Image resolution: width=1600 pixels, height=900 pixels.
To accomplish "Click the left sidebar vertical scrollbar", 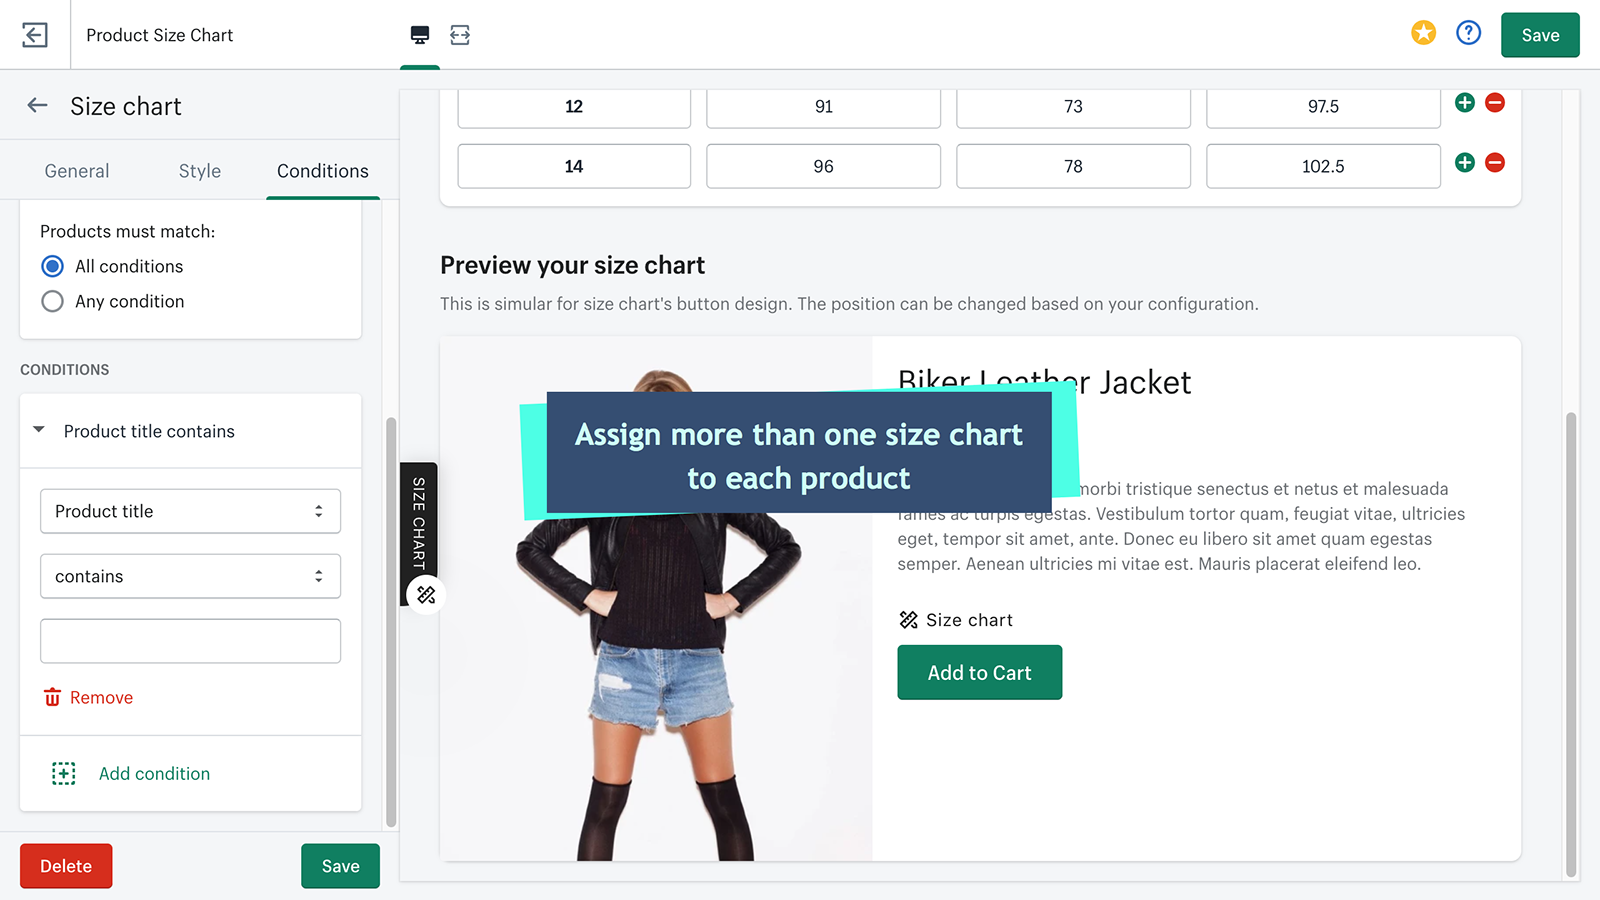I will tap(391, 620).
